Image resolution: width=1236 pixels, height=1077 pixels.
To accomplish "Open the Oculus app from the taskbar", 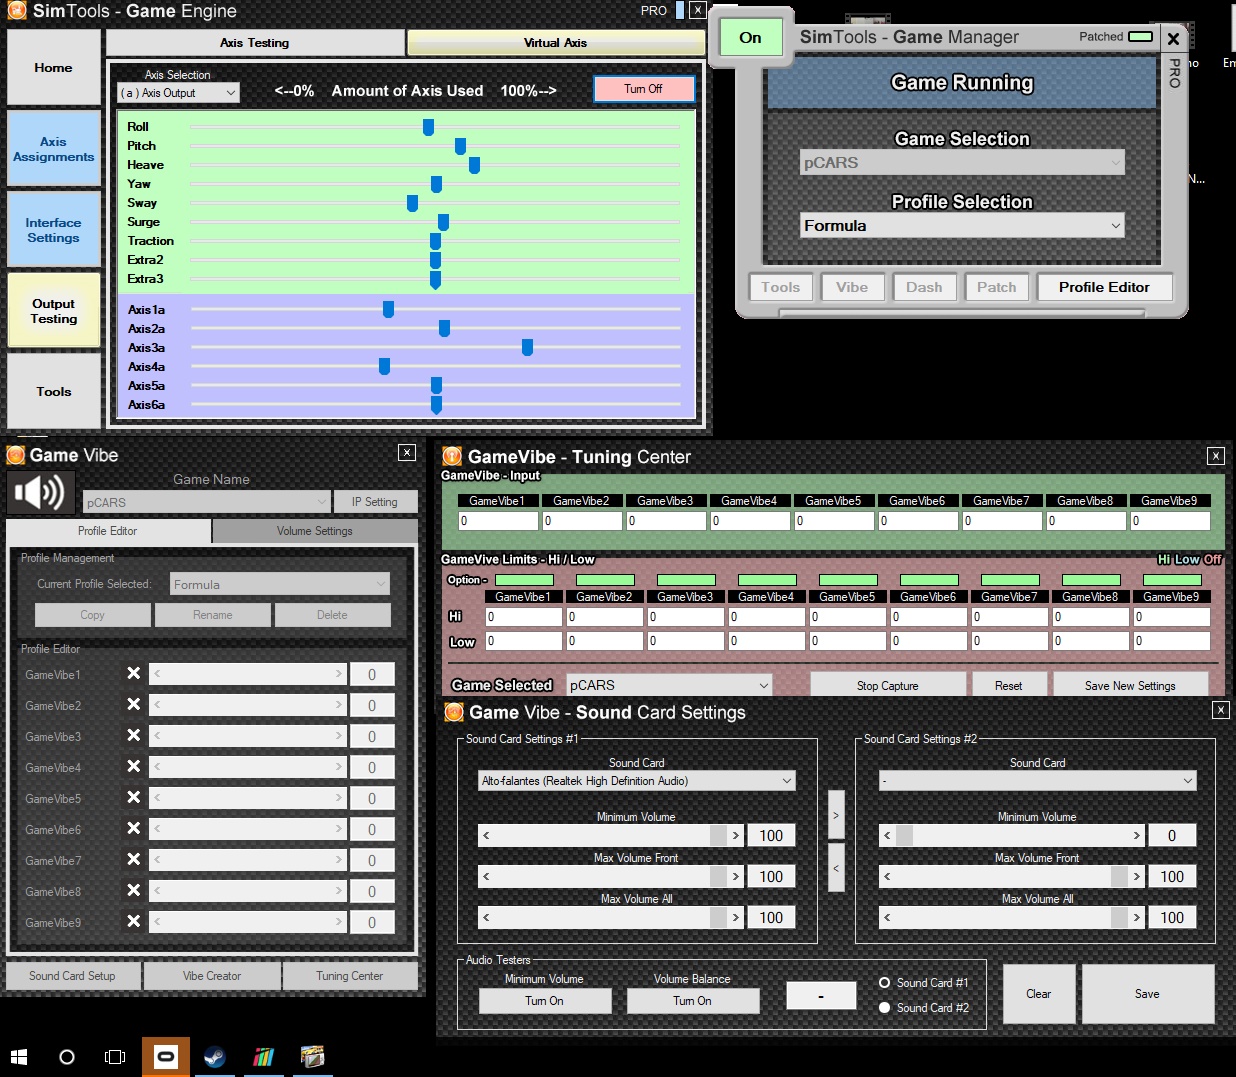I will pos(166,1056).
